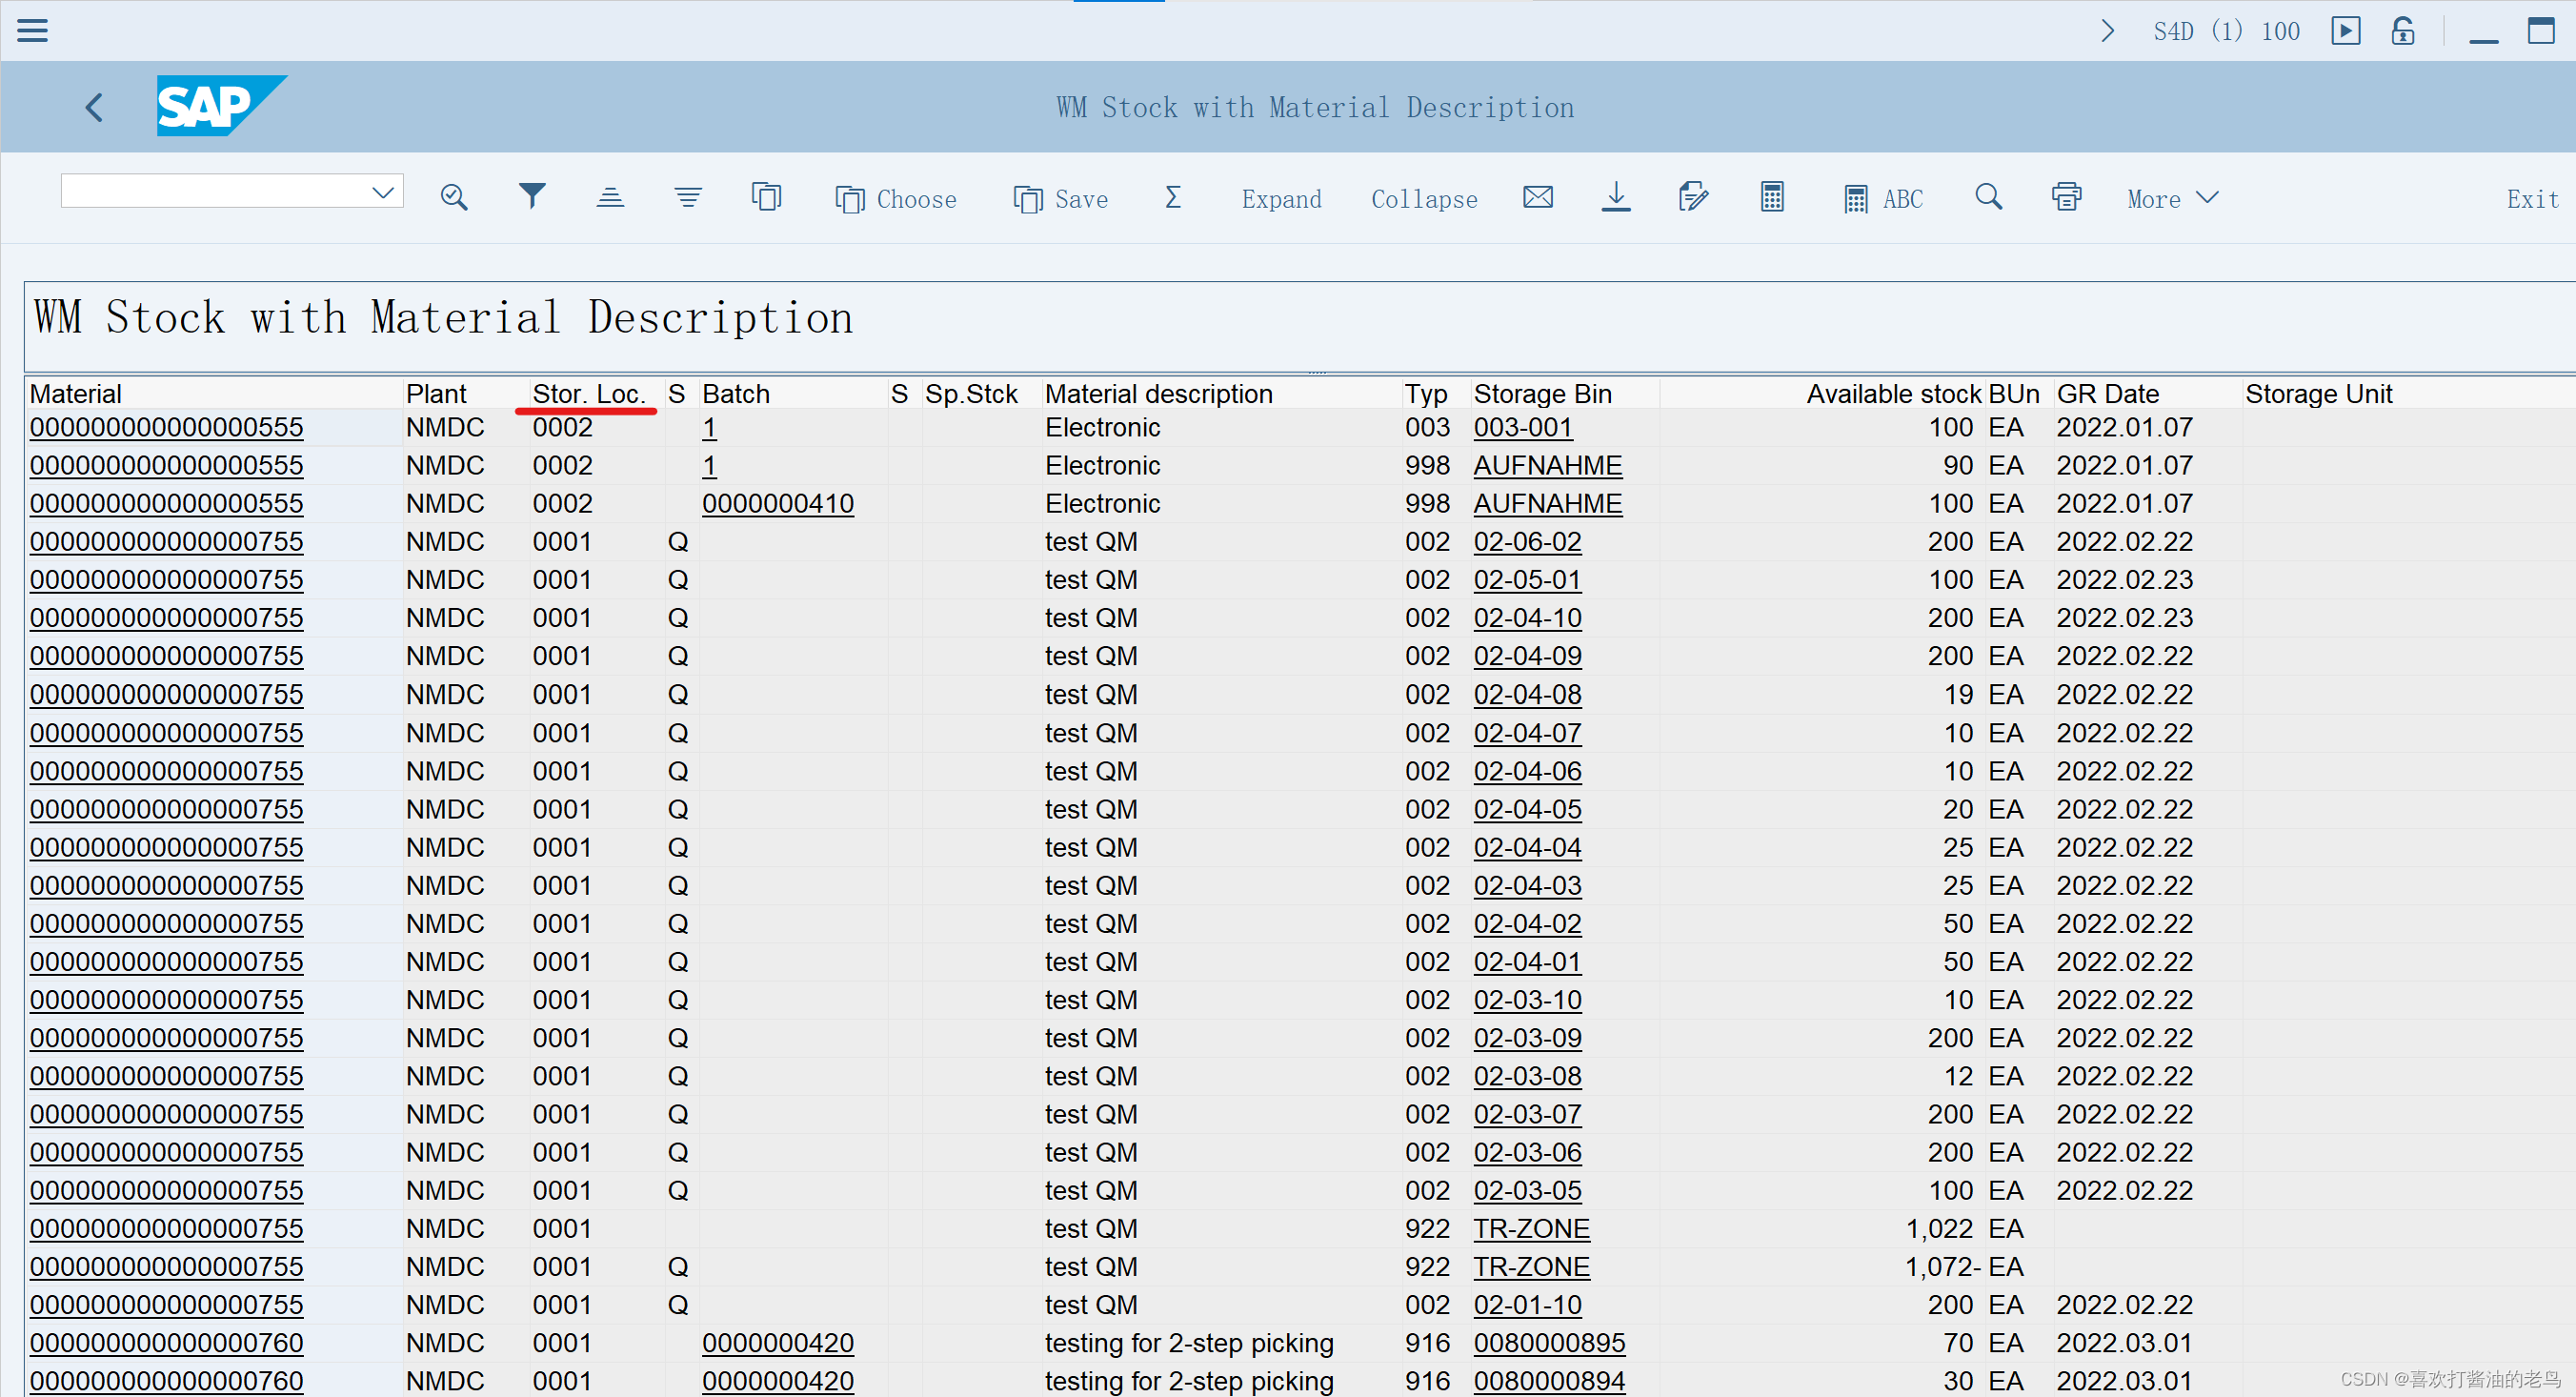Sort the list ascending
Screen dimensions: 2576x1397
click(x=610, y=196)
